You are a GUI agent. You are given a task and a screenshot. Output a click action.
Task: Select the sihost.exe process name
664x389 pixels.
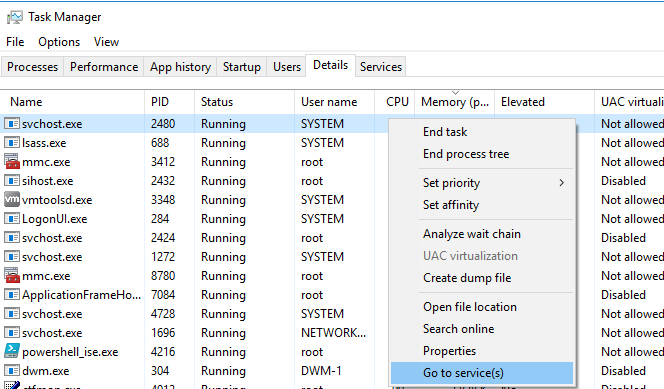(x=47, y=181)
